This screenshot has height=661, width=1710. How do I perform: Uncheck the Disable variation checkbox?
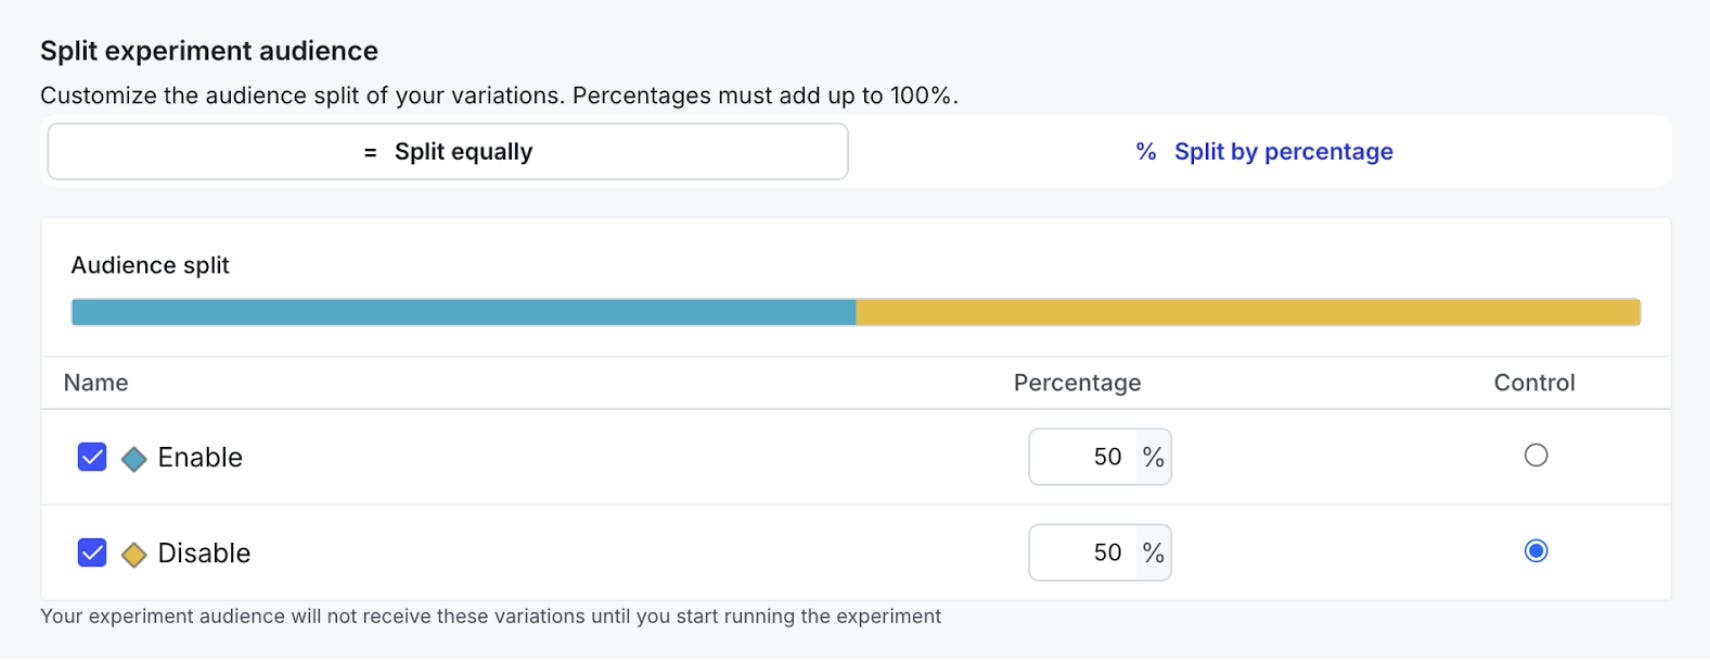92,553
